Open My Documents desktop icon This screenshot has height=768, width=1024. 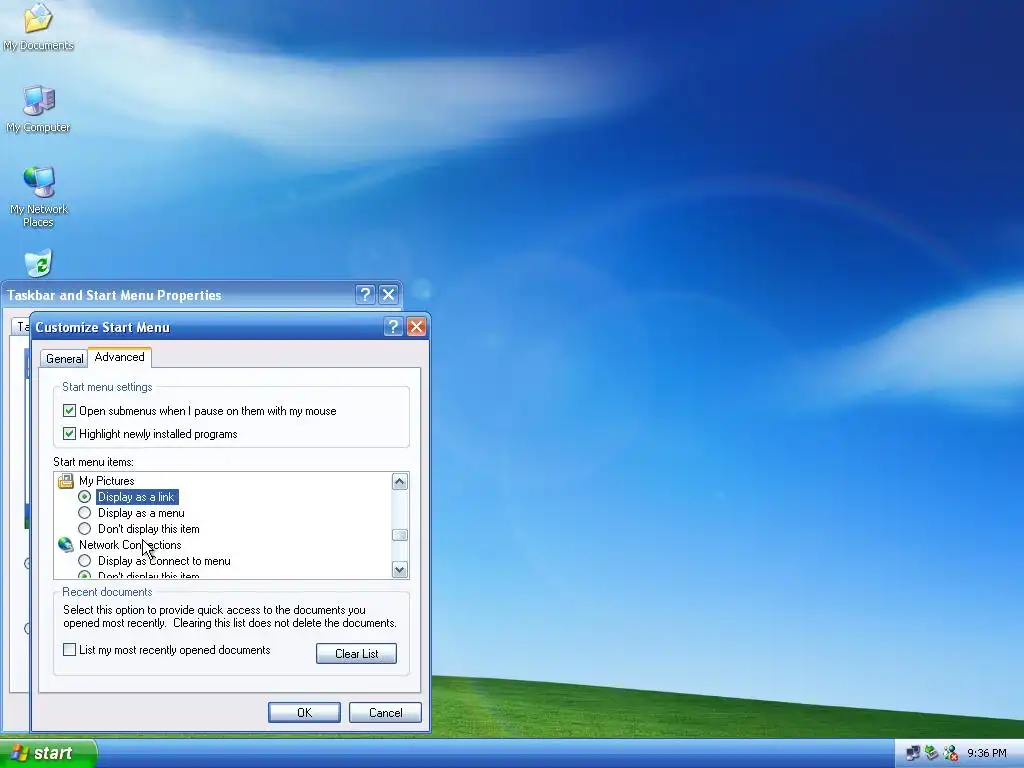39,26
